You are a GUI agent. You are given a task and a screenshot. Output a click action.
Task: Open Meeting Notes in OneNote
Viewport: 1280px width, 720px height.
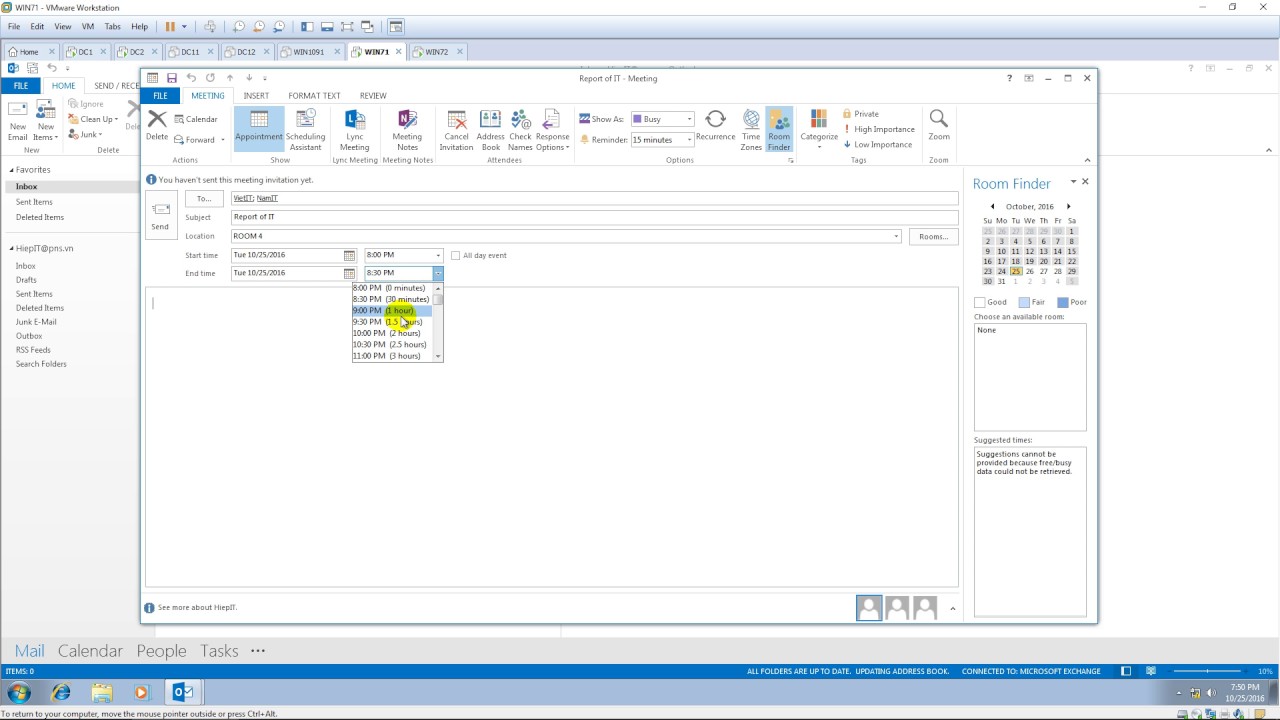[407, 129]
